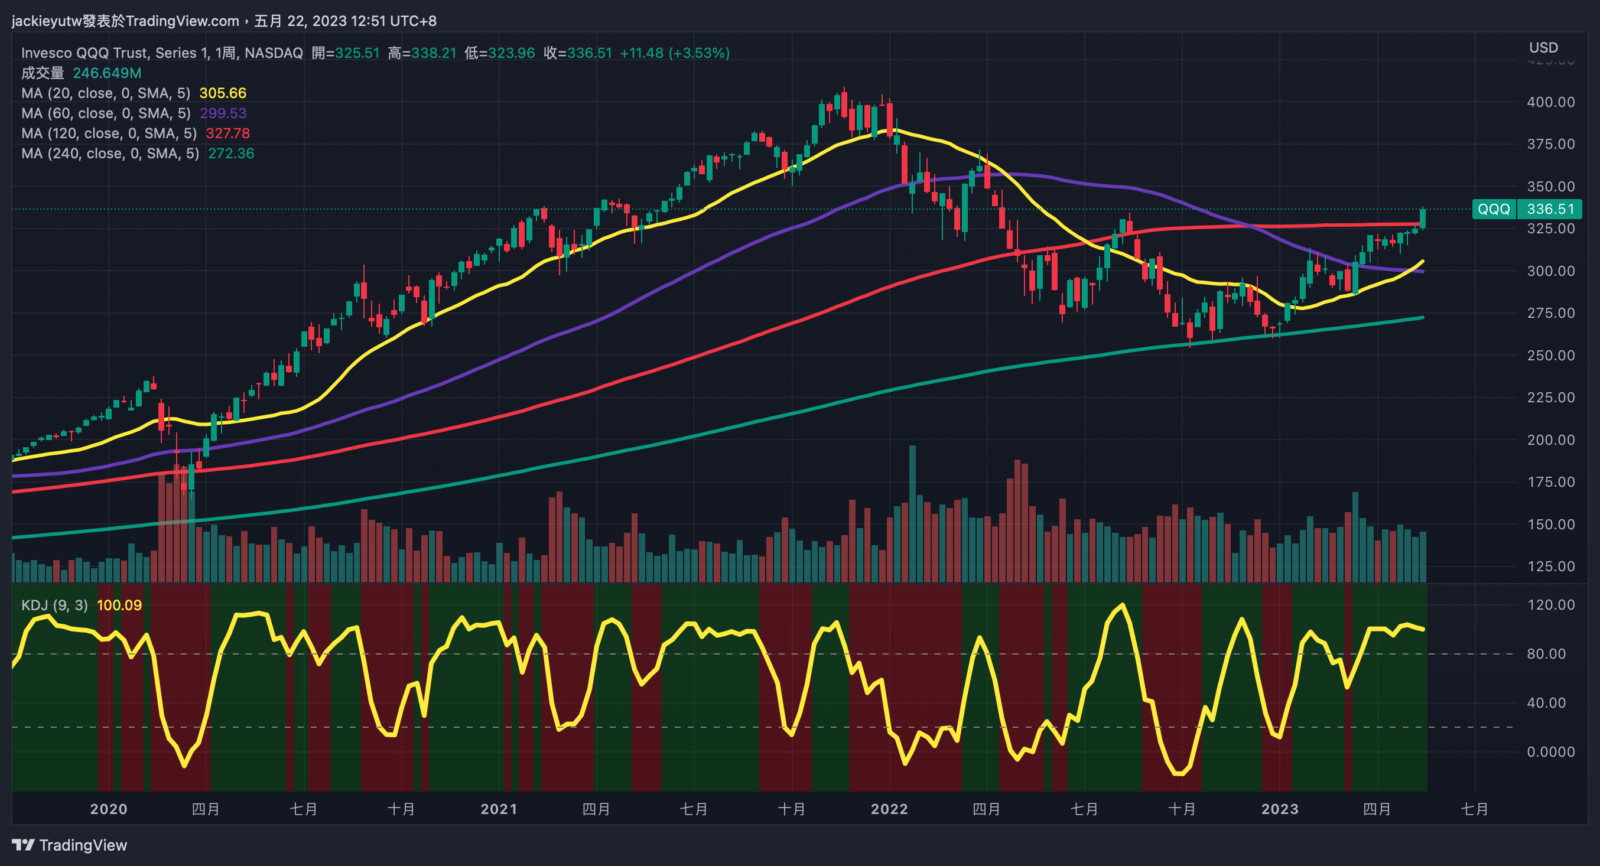Click the QQQ ticker tag on price axis

(1494, 209)
